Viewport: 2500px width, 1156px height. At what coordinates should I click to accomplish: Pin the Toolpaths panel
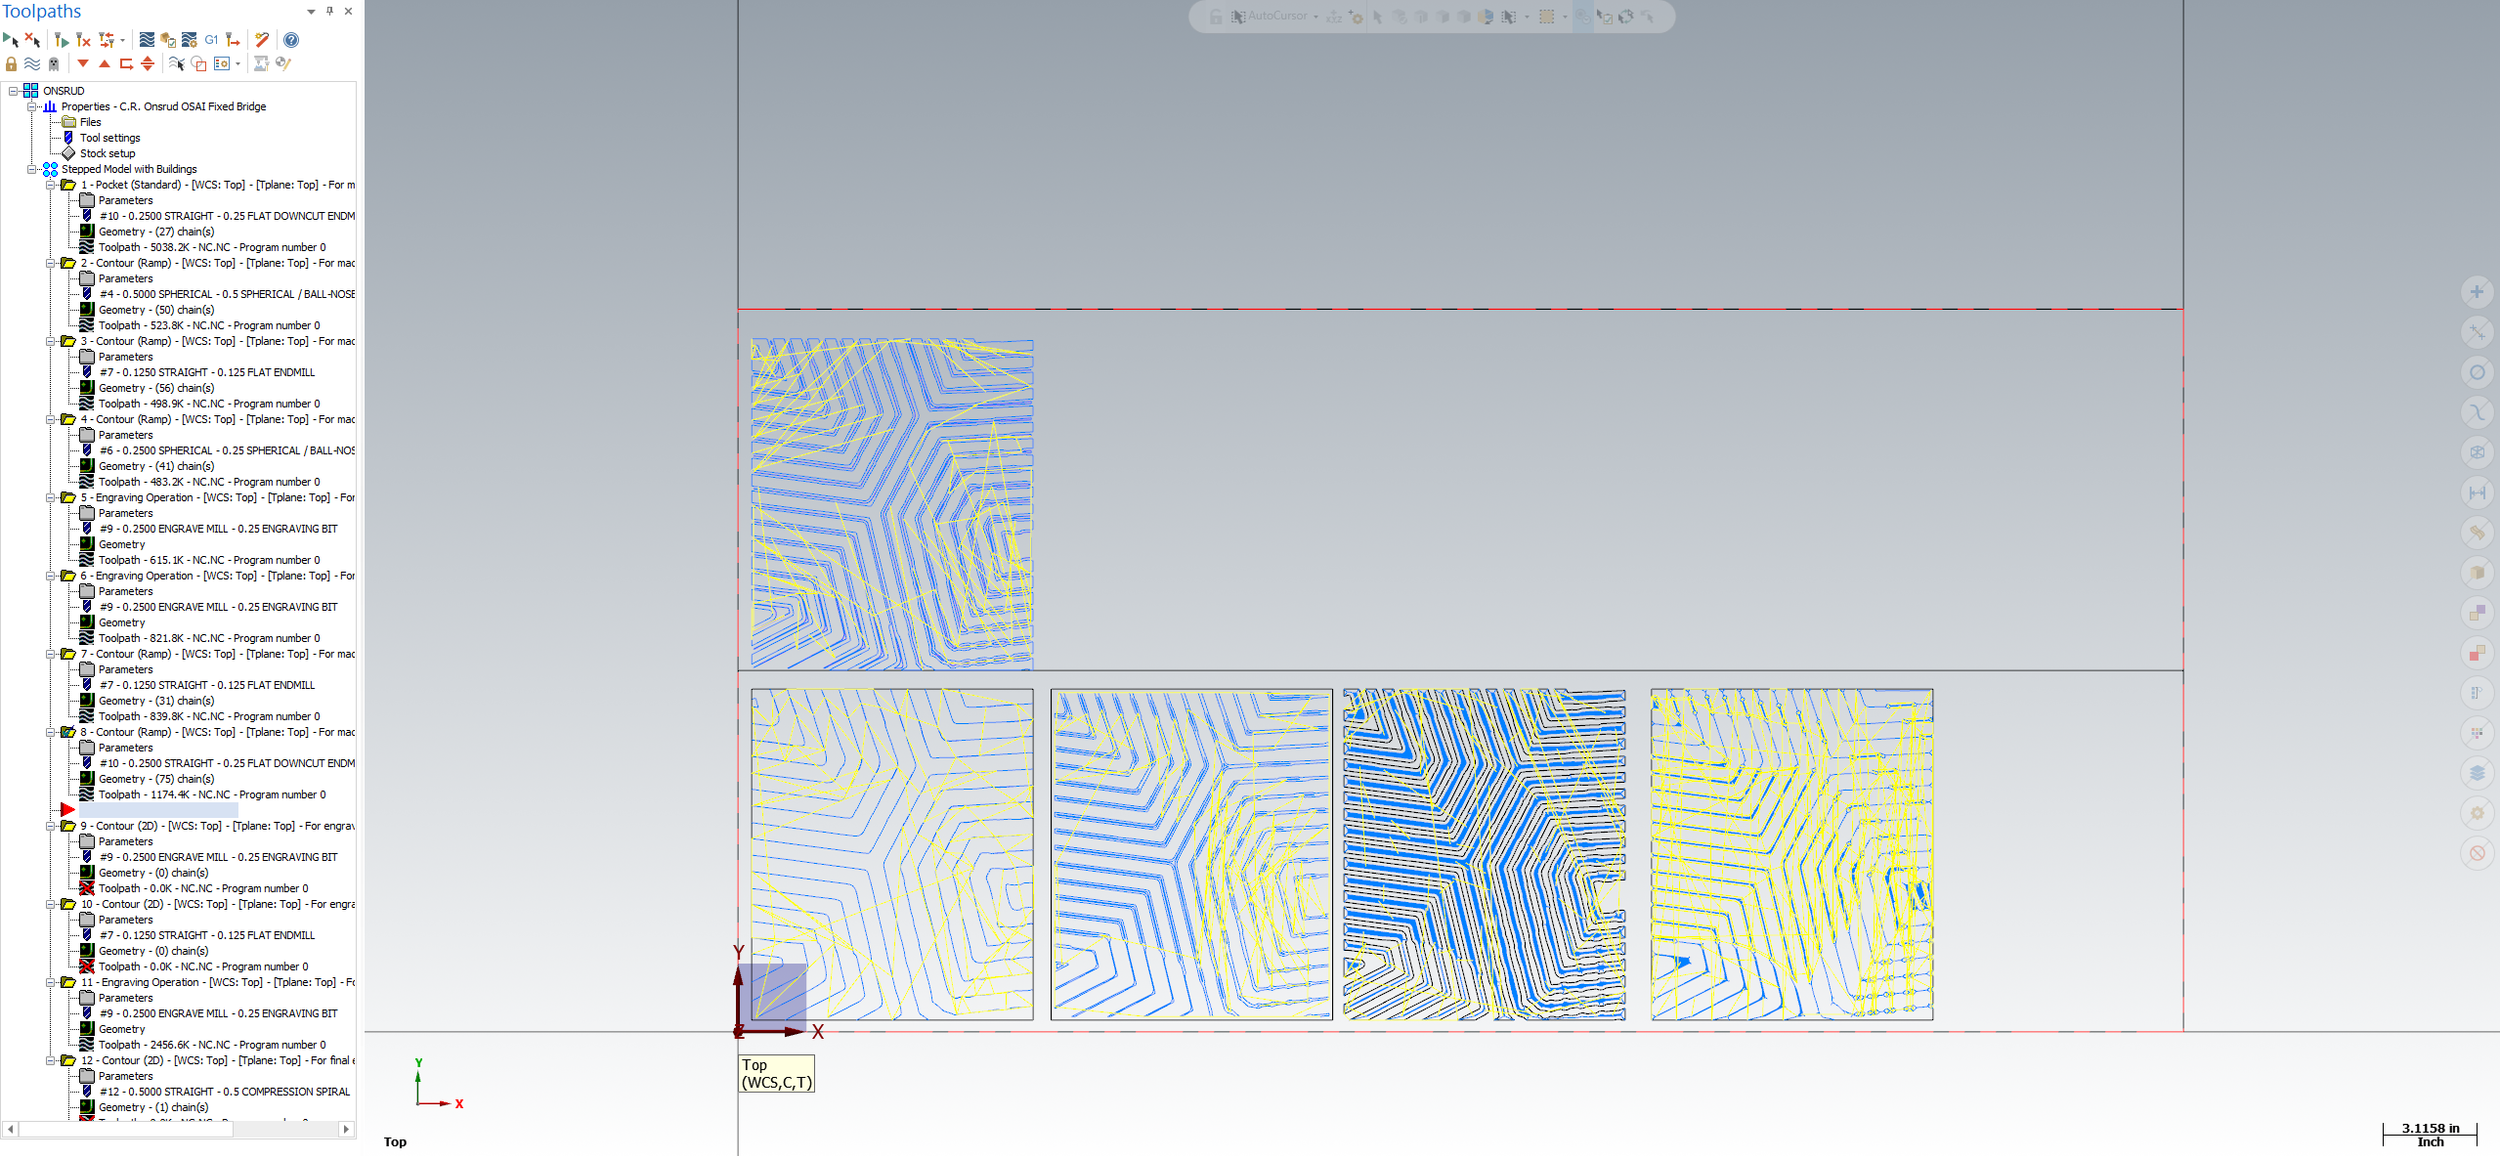(330, 11)
